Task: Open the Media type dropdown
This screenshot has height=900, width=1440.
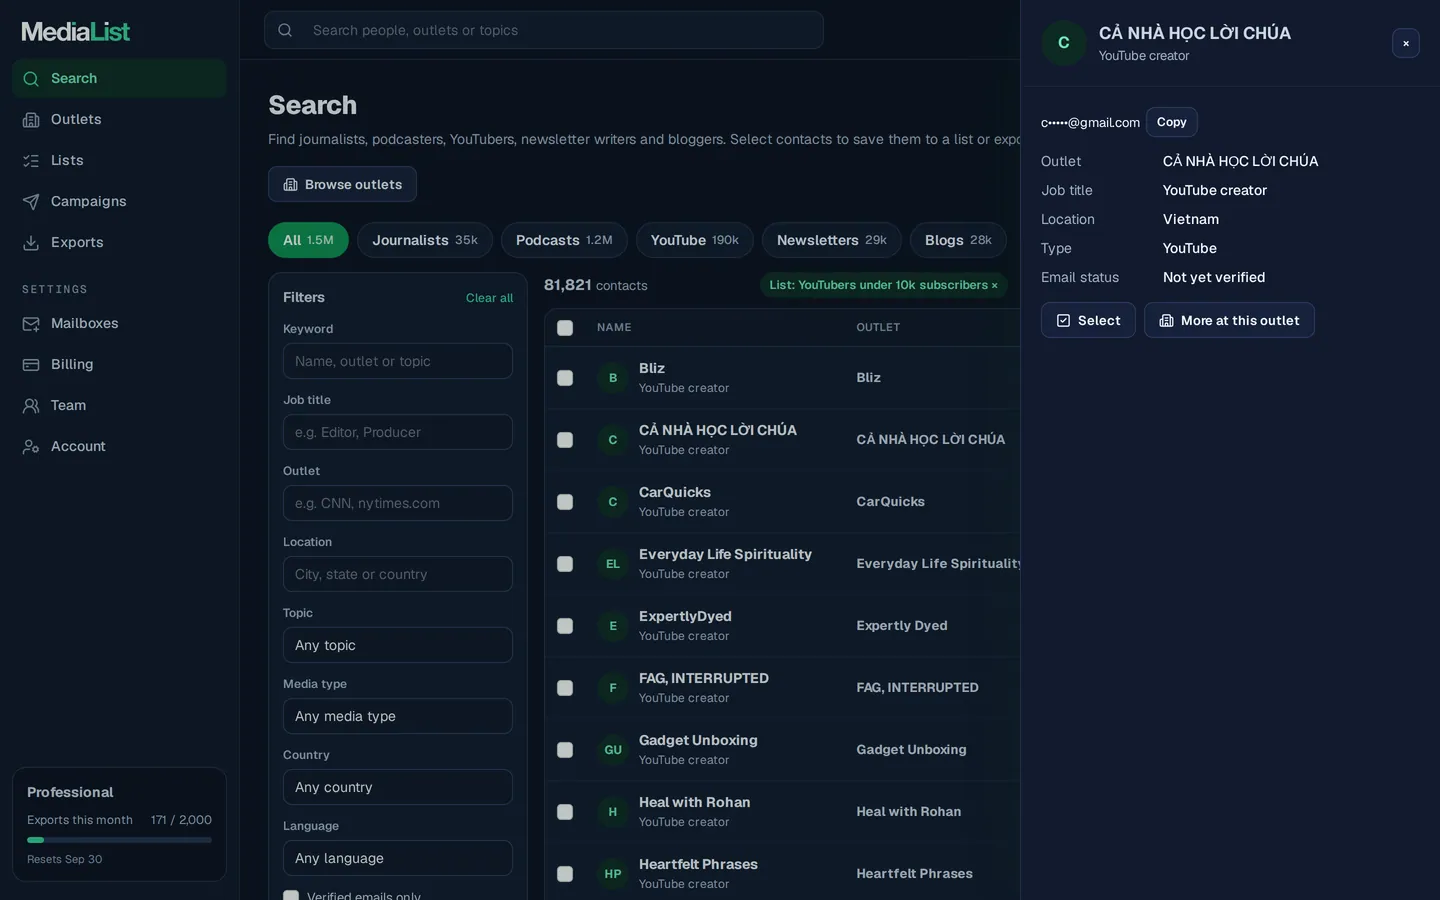Action: point(398,716)
